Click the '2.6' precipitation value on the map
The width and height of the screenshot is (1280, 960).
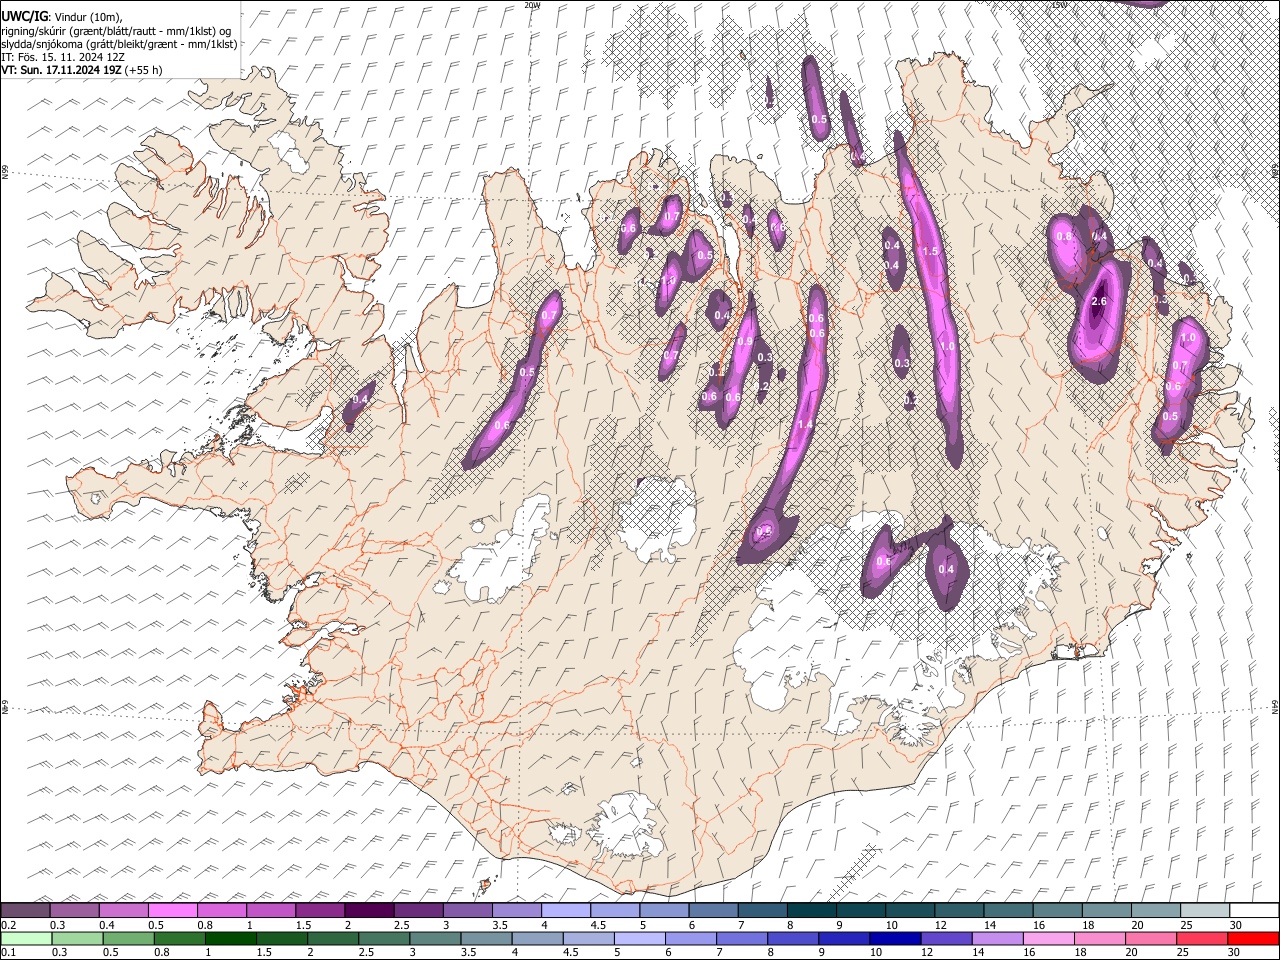click(x=1099, y=302)
